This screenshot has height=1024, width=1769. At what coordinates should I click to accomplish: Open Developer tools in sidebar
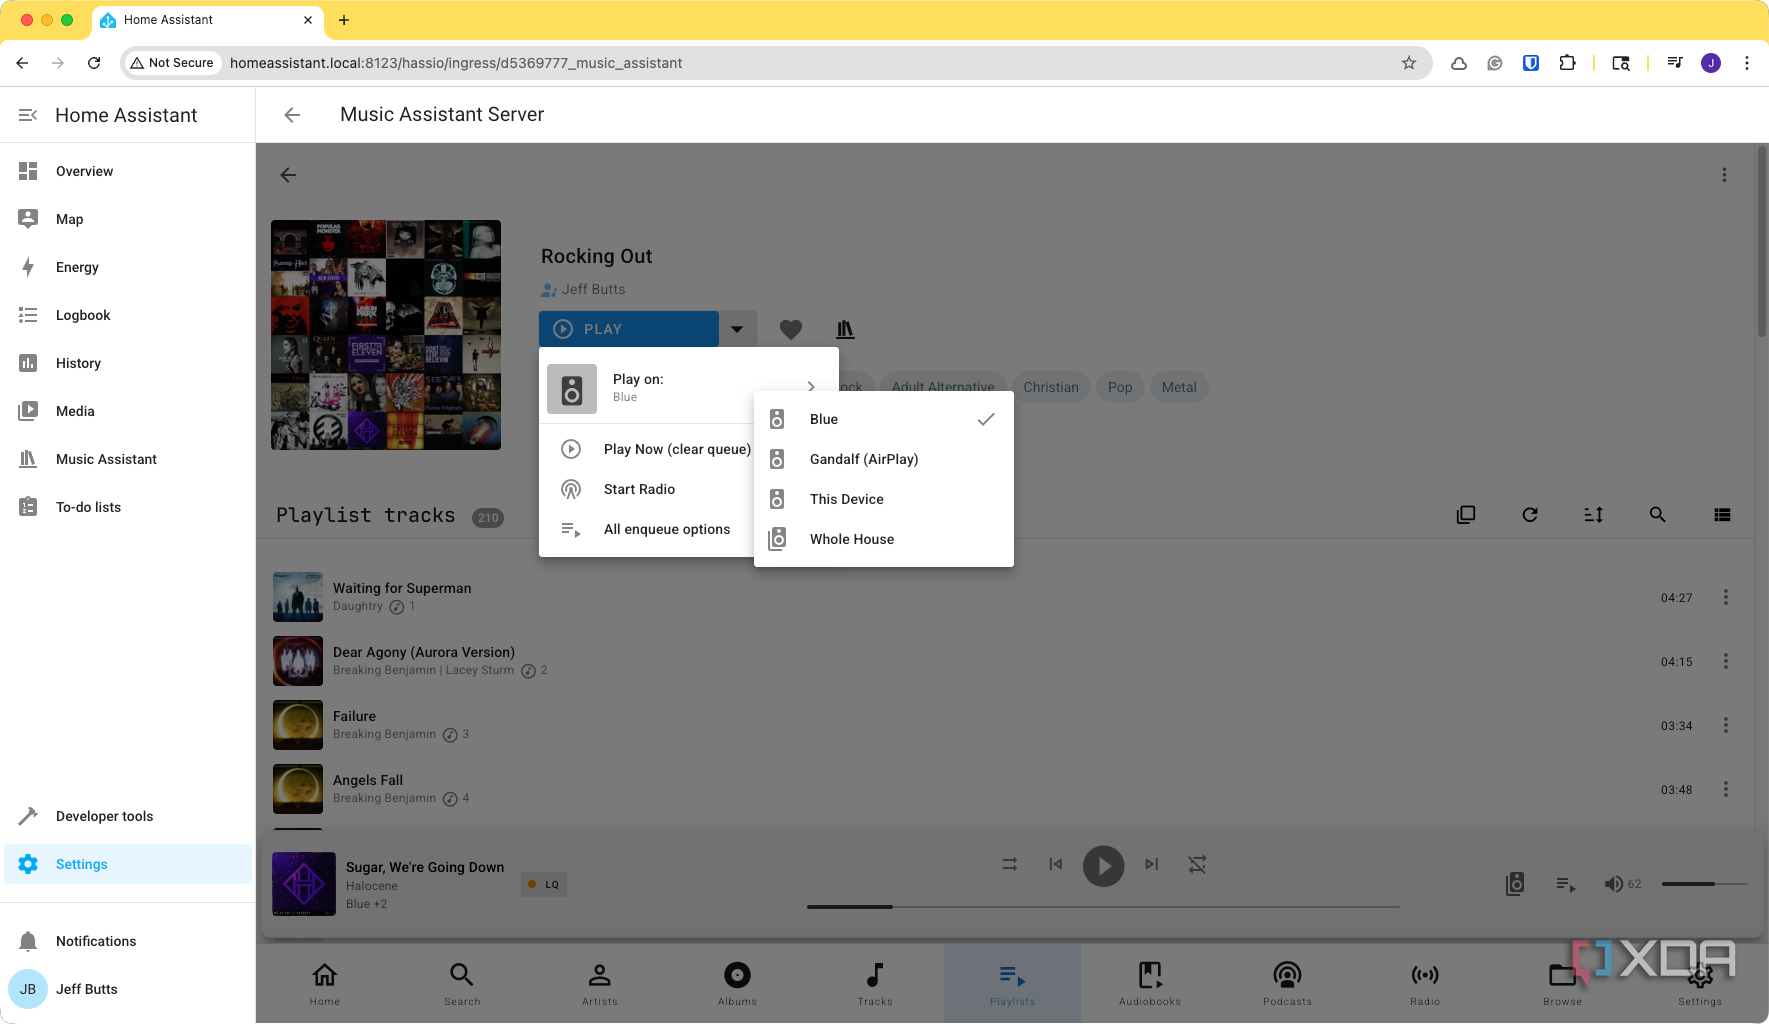(128, 816)
